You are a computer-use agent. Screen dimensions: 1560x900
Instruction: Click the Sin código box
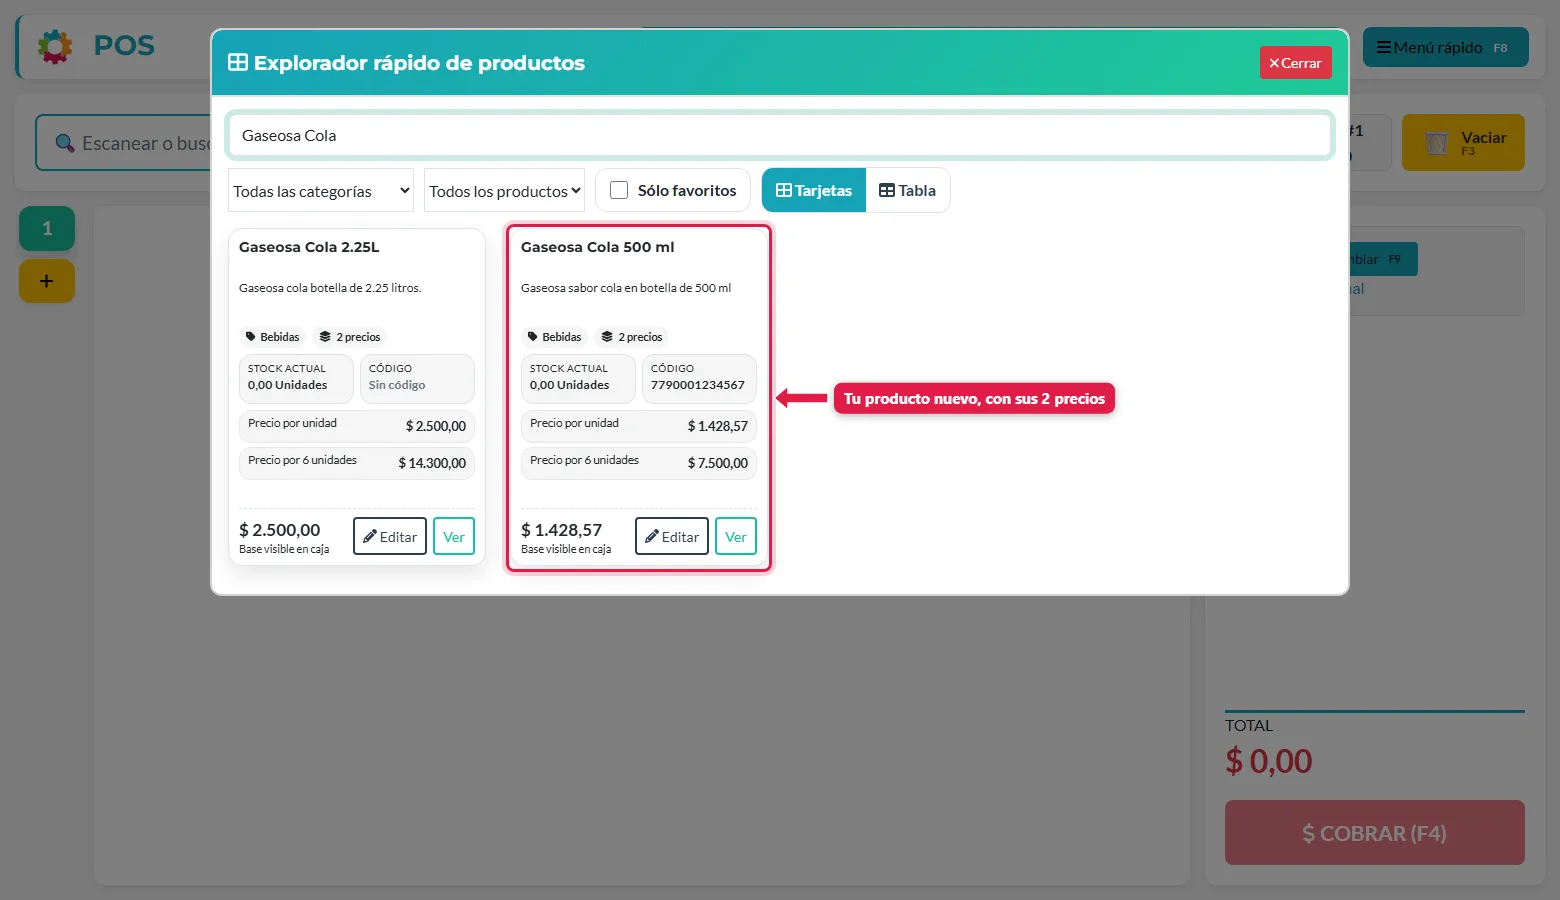pos(417,379)
